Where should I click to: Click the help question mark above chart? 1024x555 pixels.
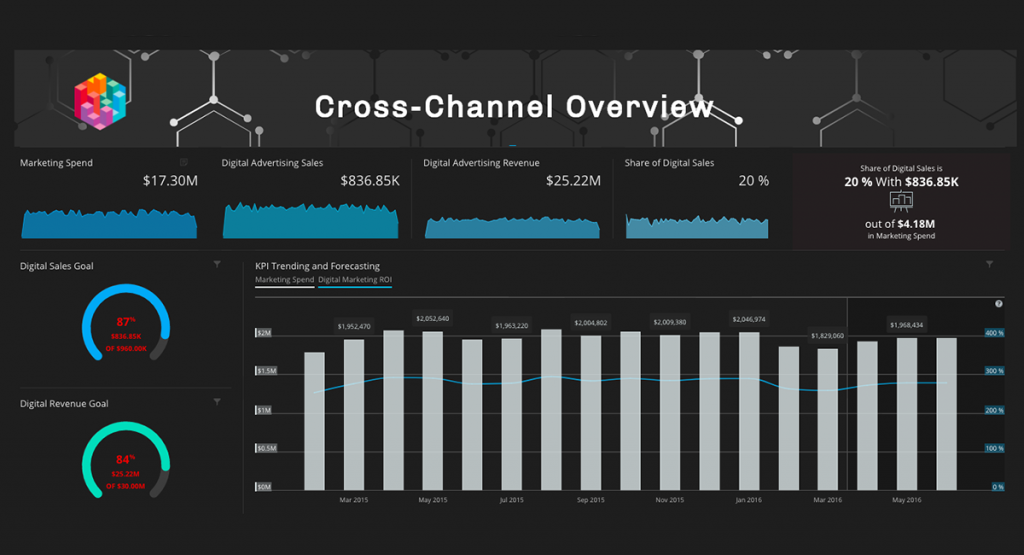[999, 304]
